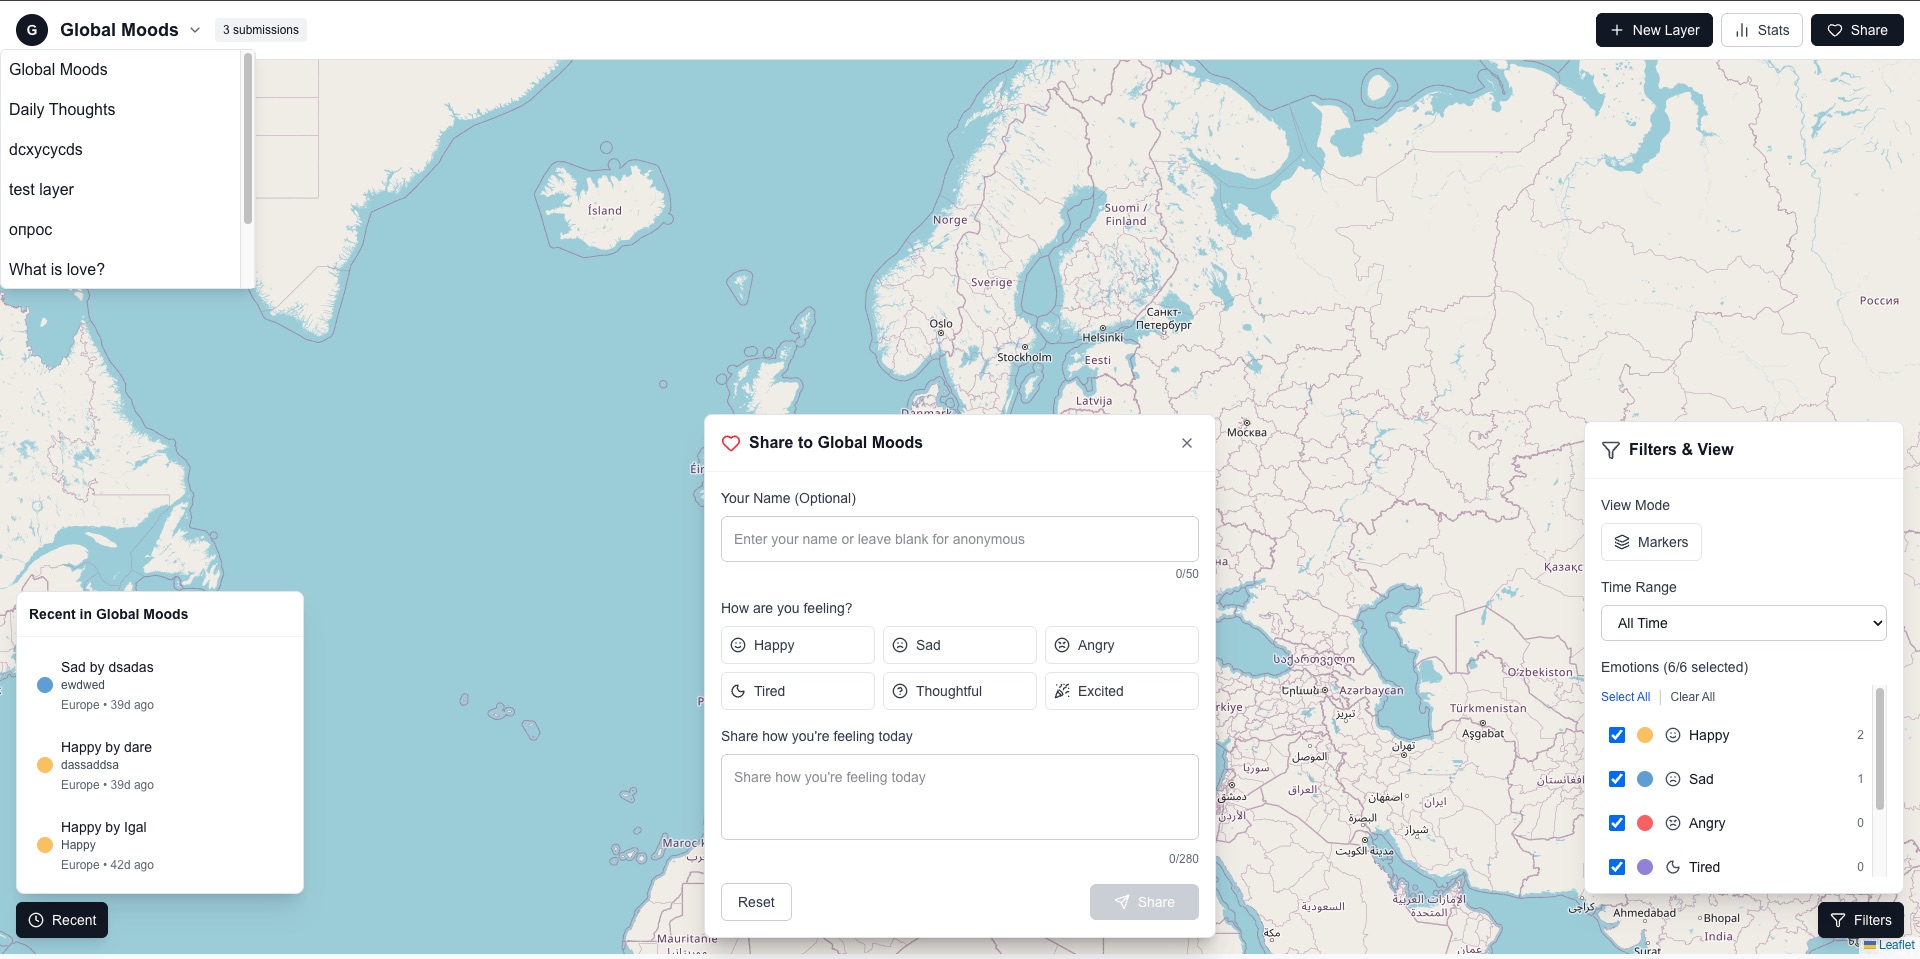The width and height of the screenshot is (1920, 959).
Task: Click the Recent clock icon bottom left
Action: pos(36,920)
